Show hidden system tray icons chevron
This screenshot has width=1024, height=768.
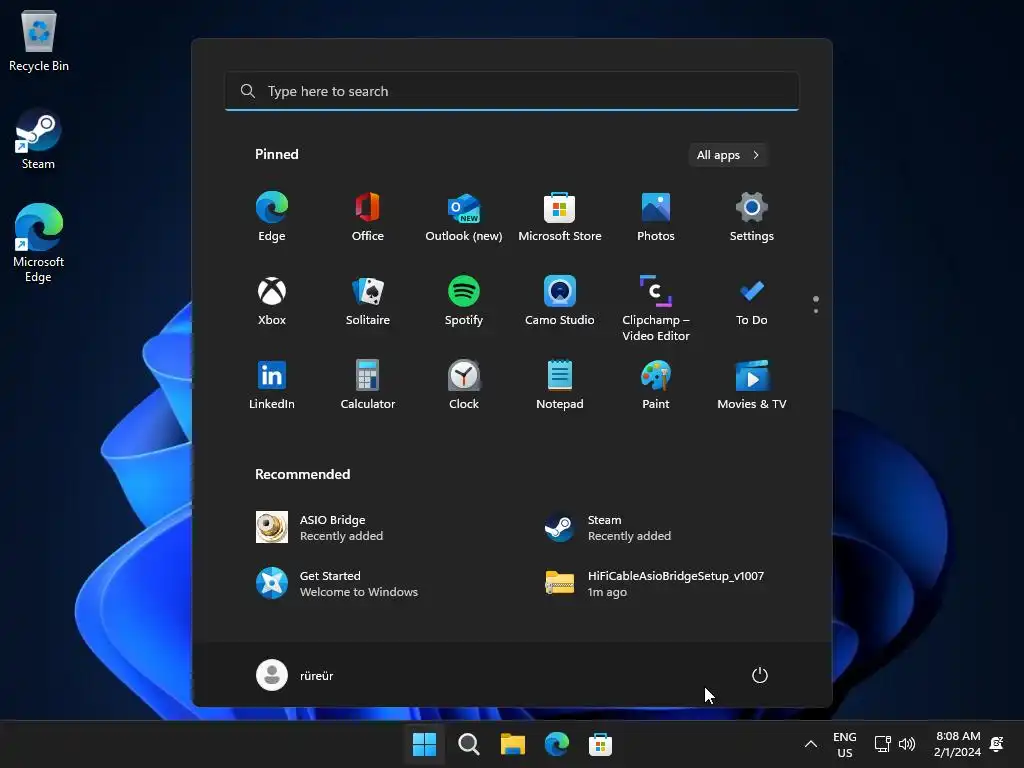click(x=810, y=744)
